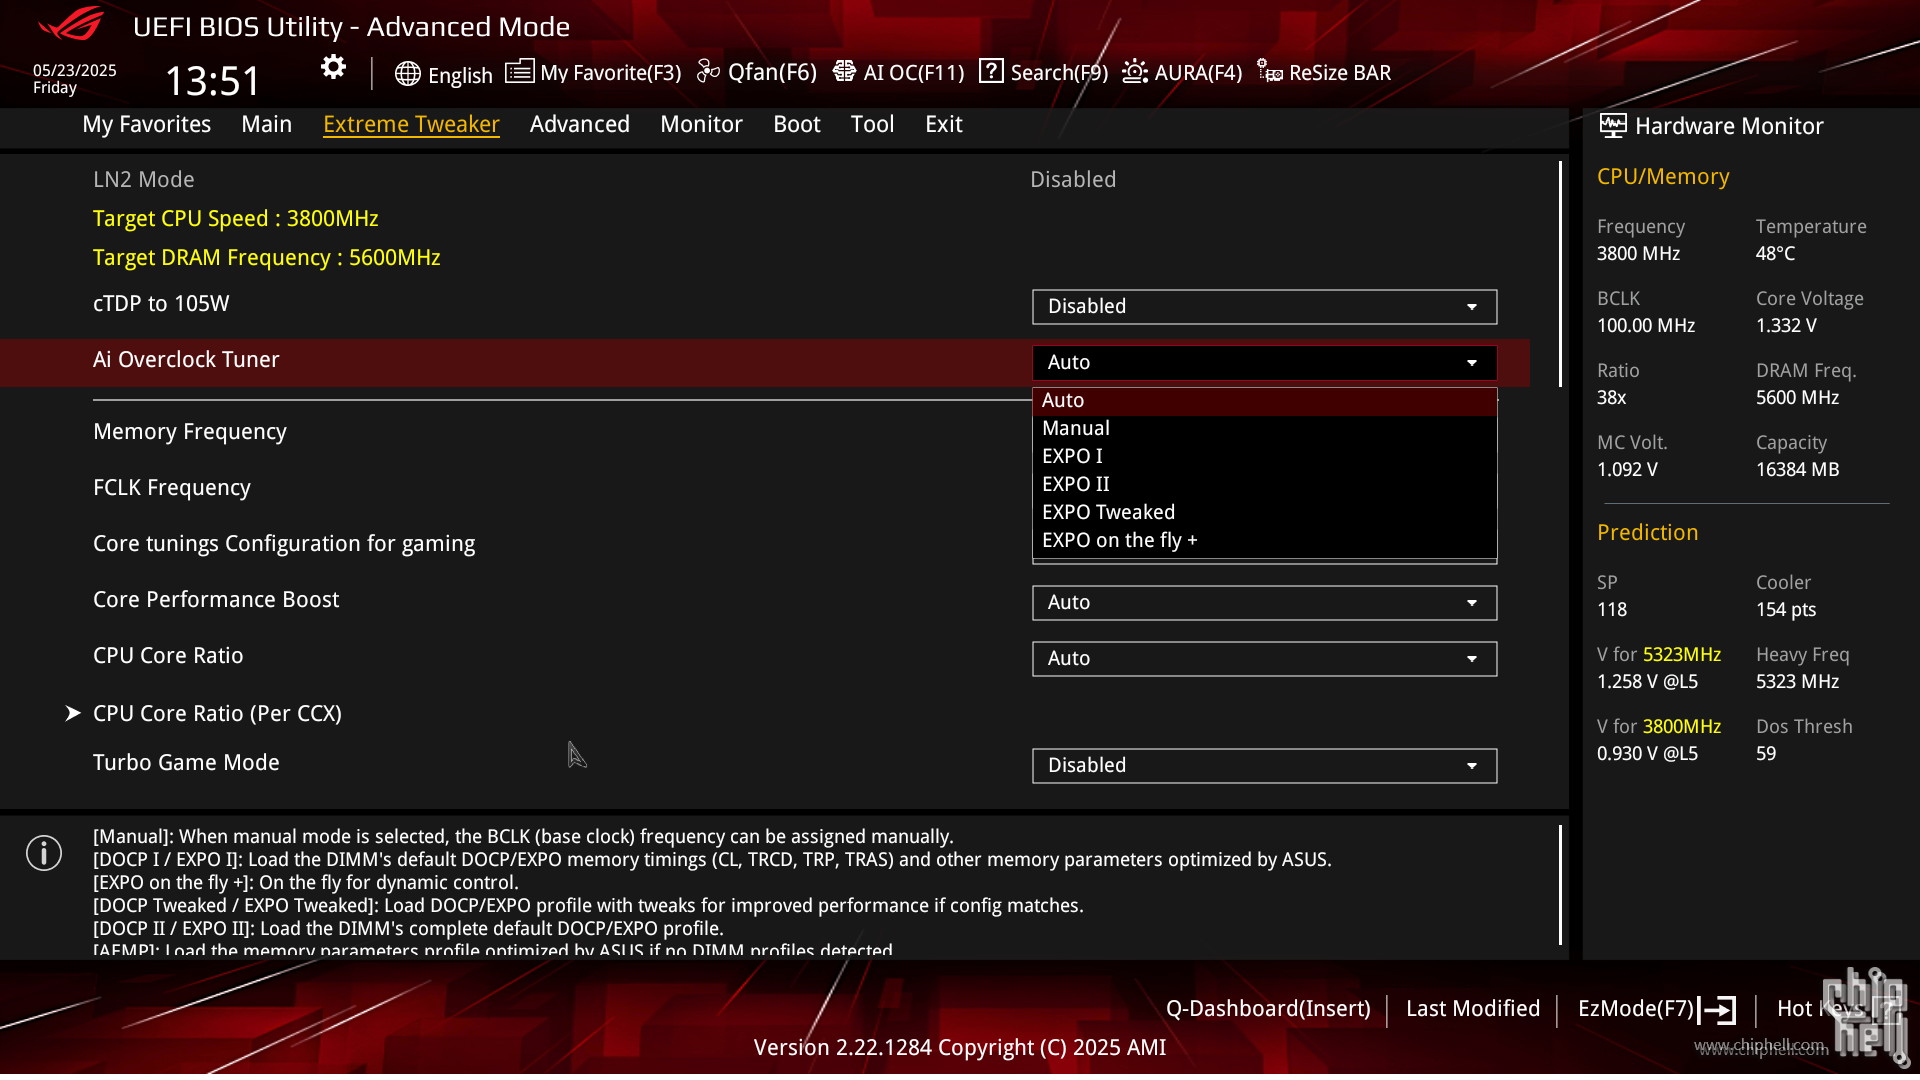The image size is (1920, 1080).
Task: Click the CPU/Memory heading
Action: 1663,177
